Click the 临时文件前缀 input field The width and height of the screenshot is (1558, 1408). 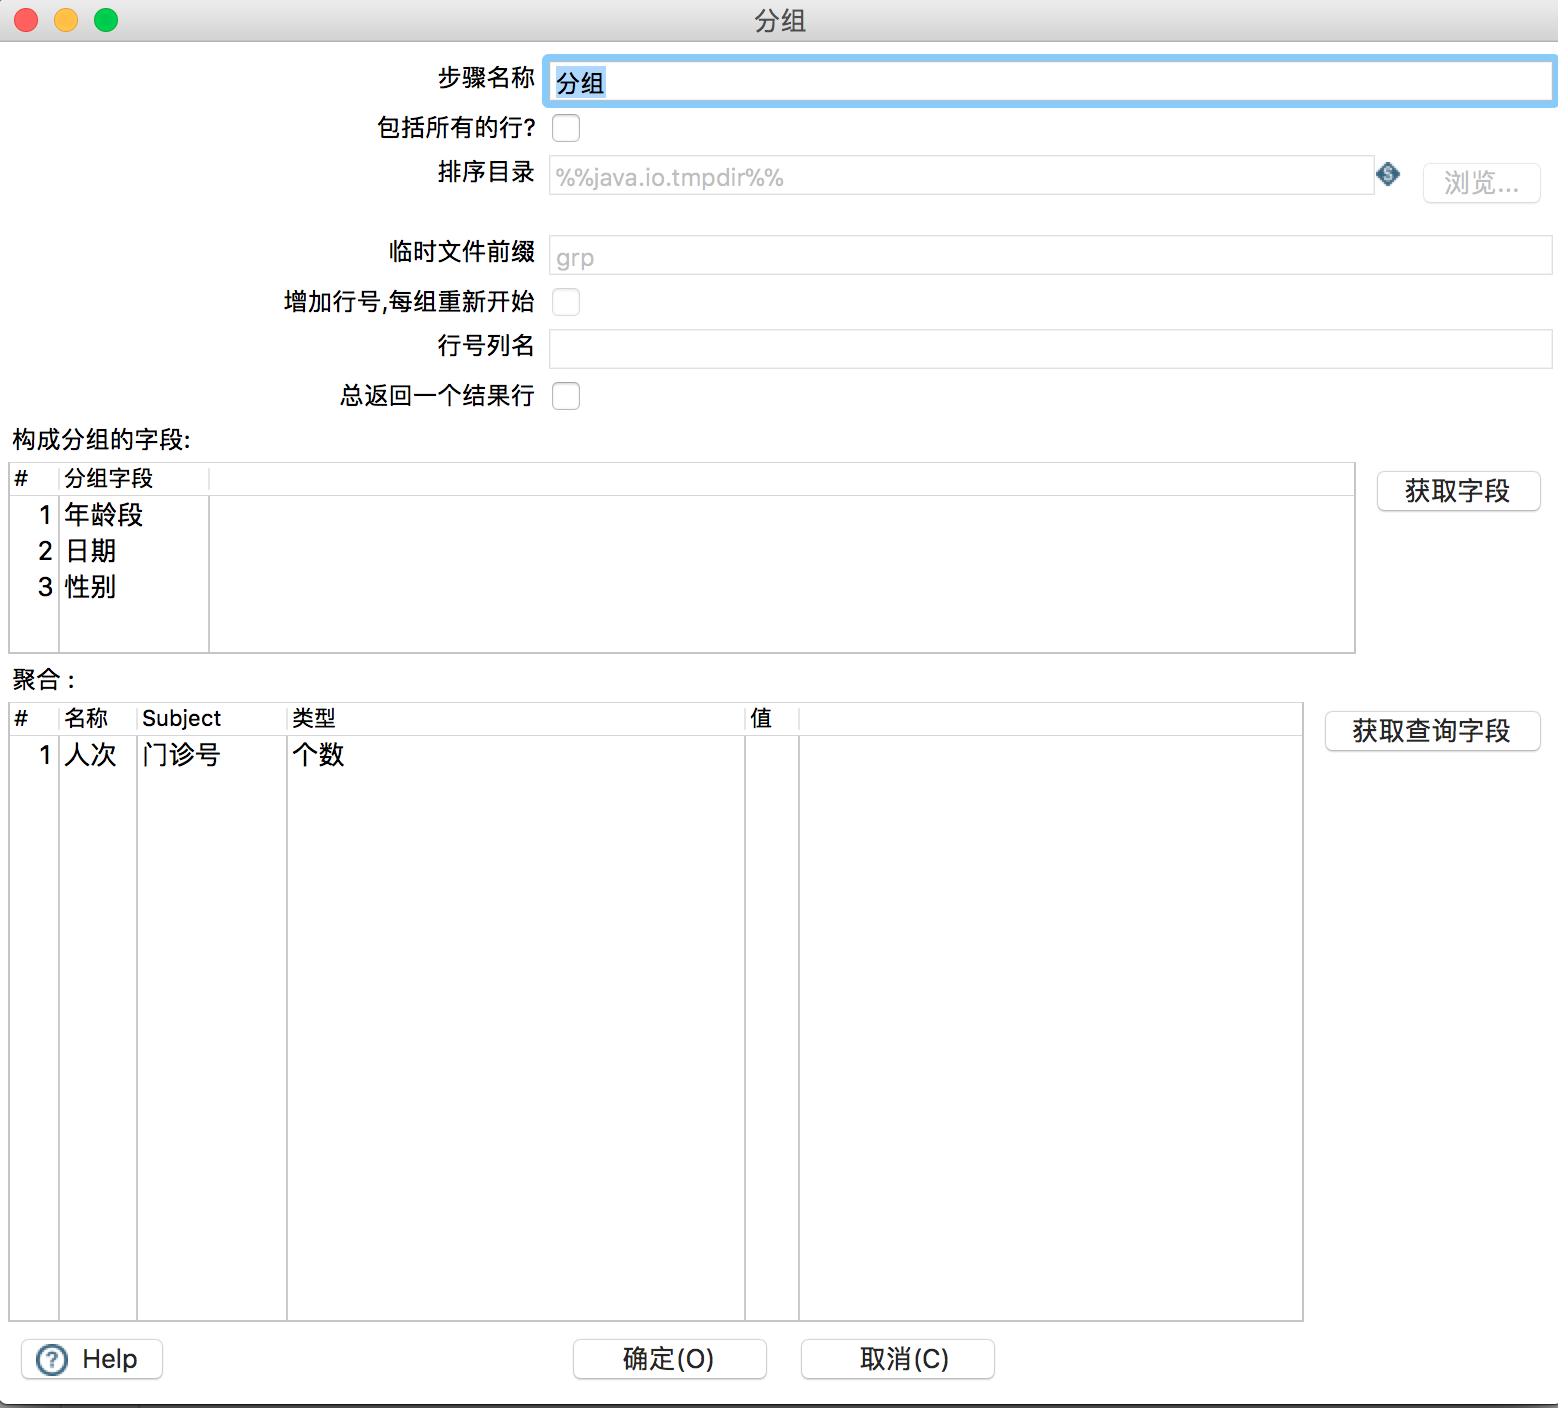point(1050,256)
